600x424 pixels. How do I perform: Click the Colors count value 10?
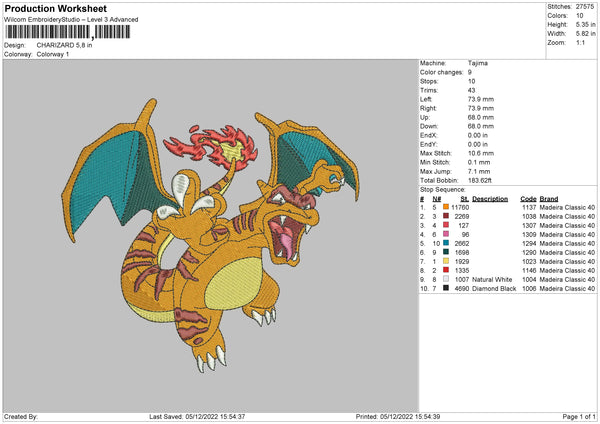(579, 16)
